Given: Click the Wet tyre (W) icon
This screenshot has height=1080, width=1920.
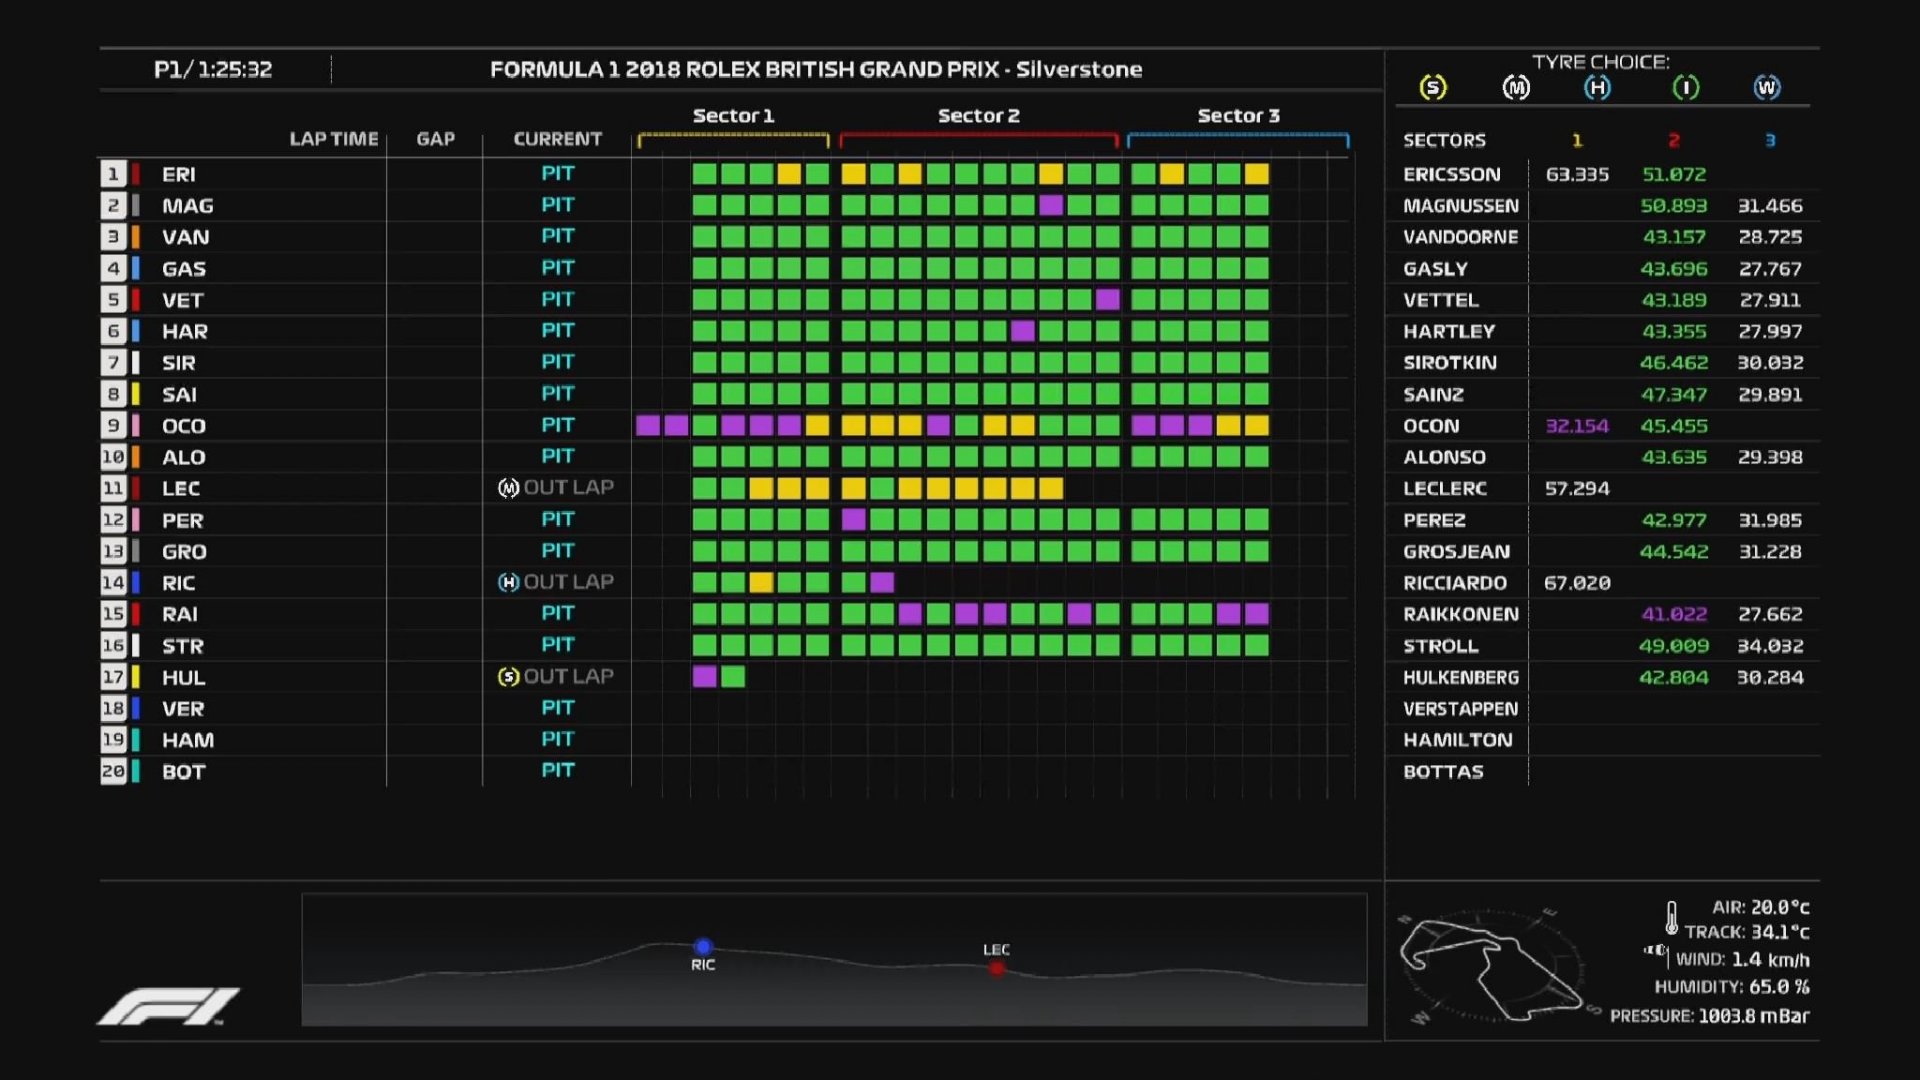Looking at the screenshot, I should tap(1767, 88).
